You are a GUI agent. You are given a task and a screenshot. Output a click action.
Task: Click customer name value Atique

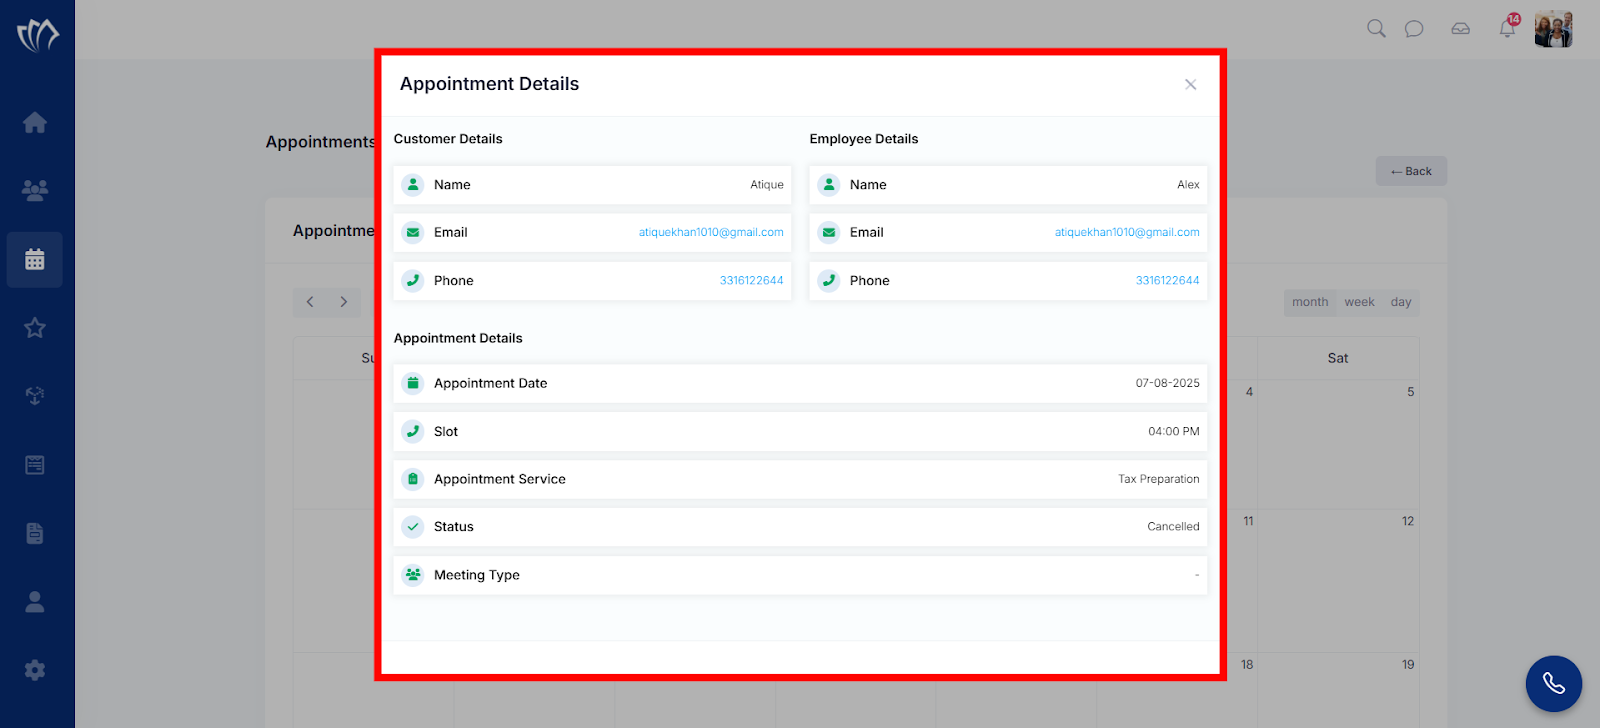tap(767, 185)
